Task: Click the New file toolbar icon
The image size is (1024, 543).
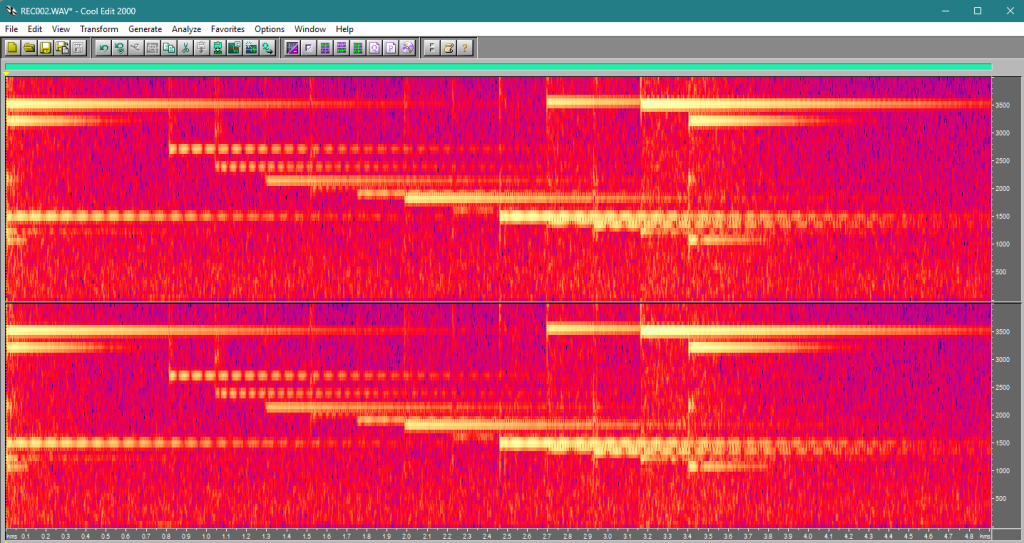Action: pos(13,47)
